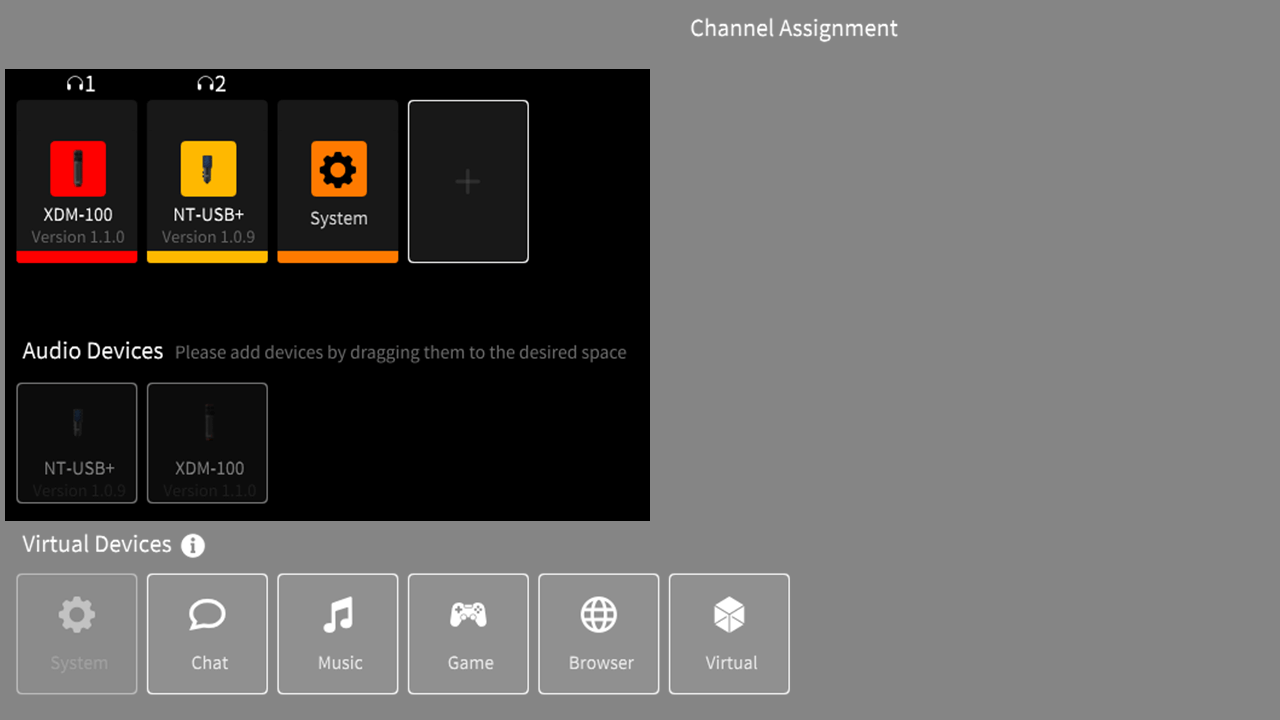The width and height of the screenshot is (1280, 720).
Task: Click the Channel Assignment title
Action: coord(794,28)
